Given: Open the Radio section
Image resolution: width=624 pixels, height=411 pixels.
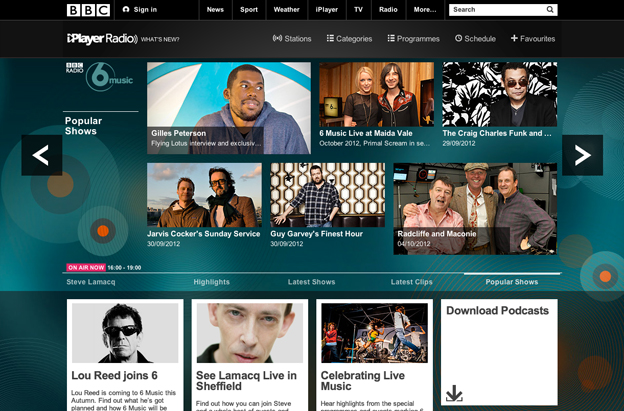Looking at the screenshot, I should click(388, 10).
